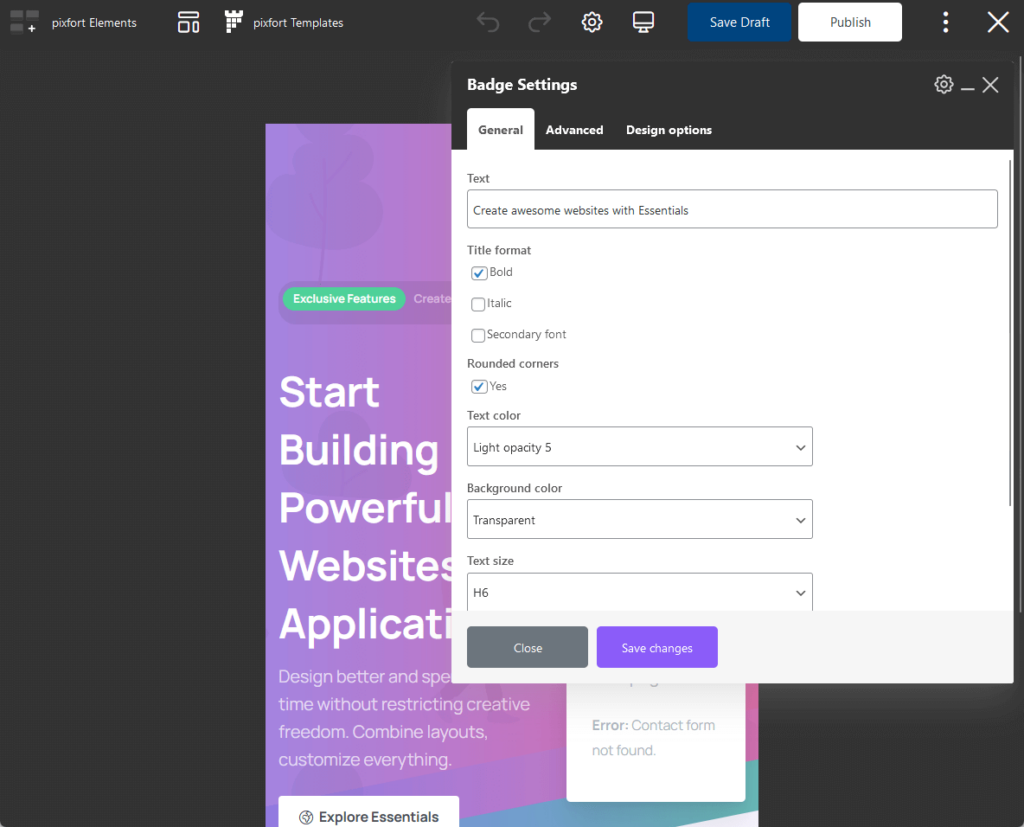
Task: Click the undo arrow in the top bar
Action: (x=488, y=21)
